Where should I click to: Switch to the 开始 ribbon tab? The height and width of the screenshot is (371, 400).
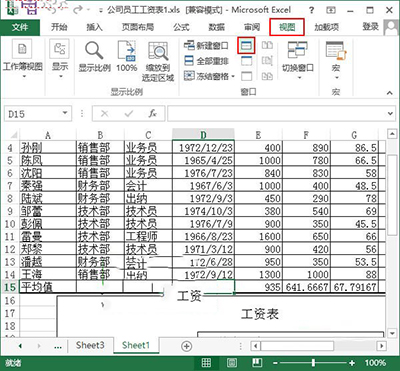pyautogui.click(x=59, y=27)
